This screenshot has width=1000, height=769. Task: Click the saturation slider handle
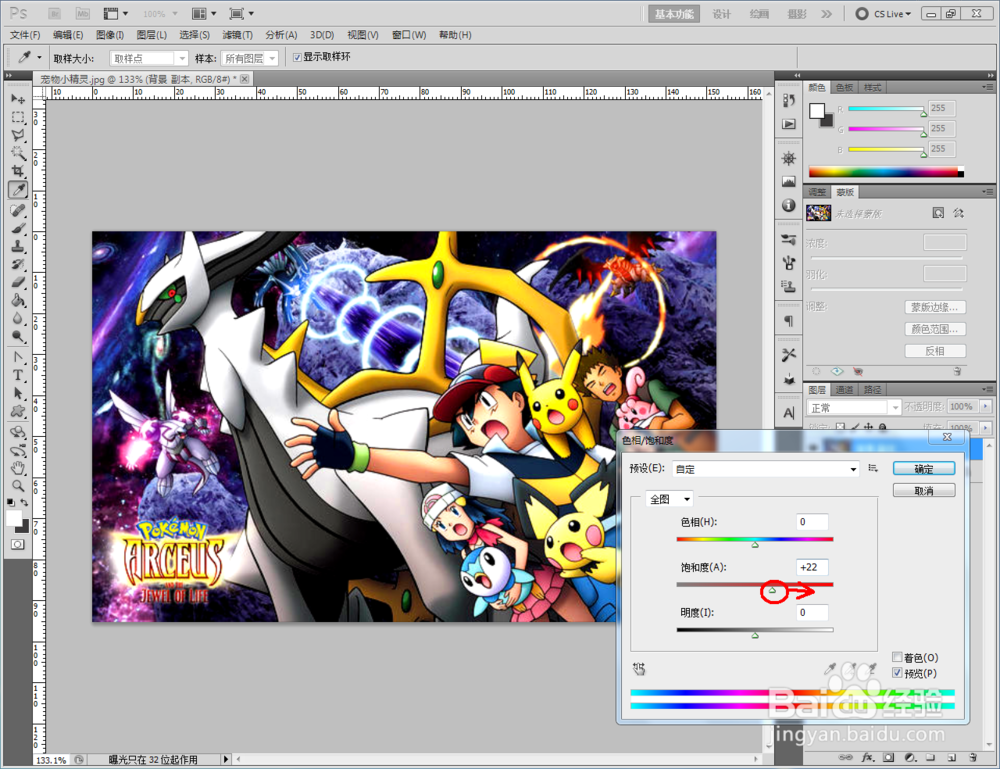point(772,590)
